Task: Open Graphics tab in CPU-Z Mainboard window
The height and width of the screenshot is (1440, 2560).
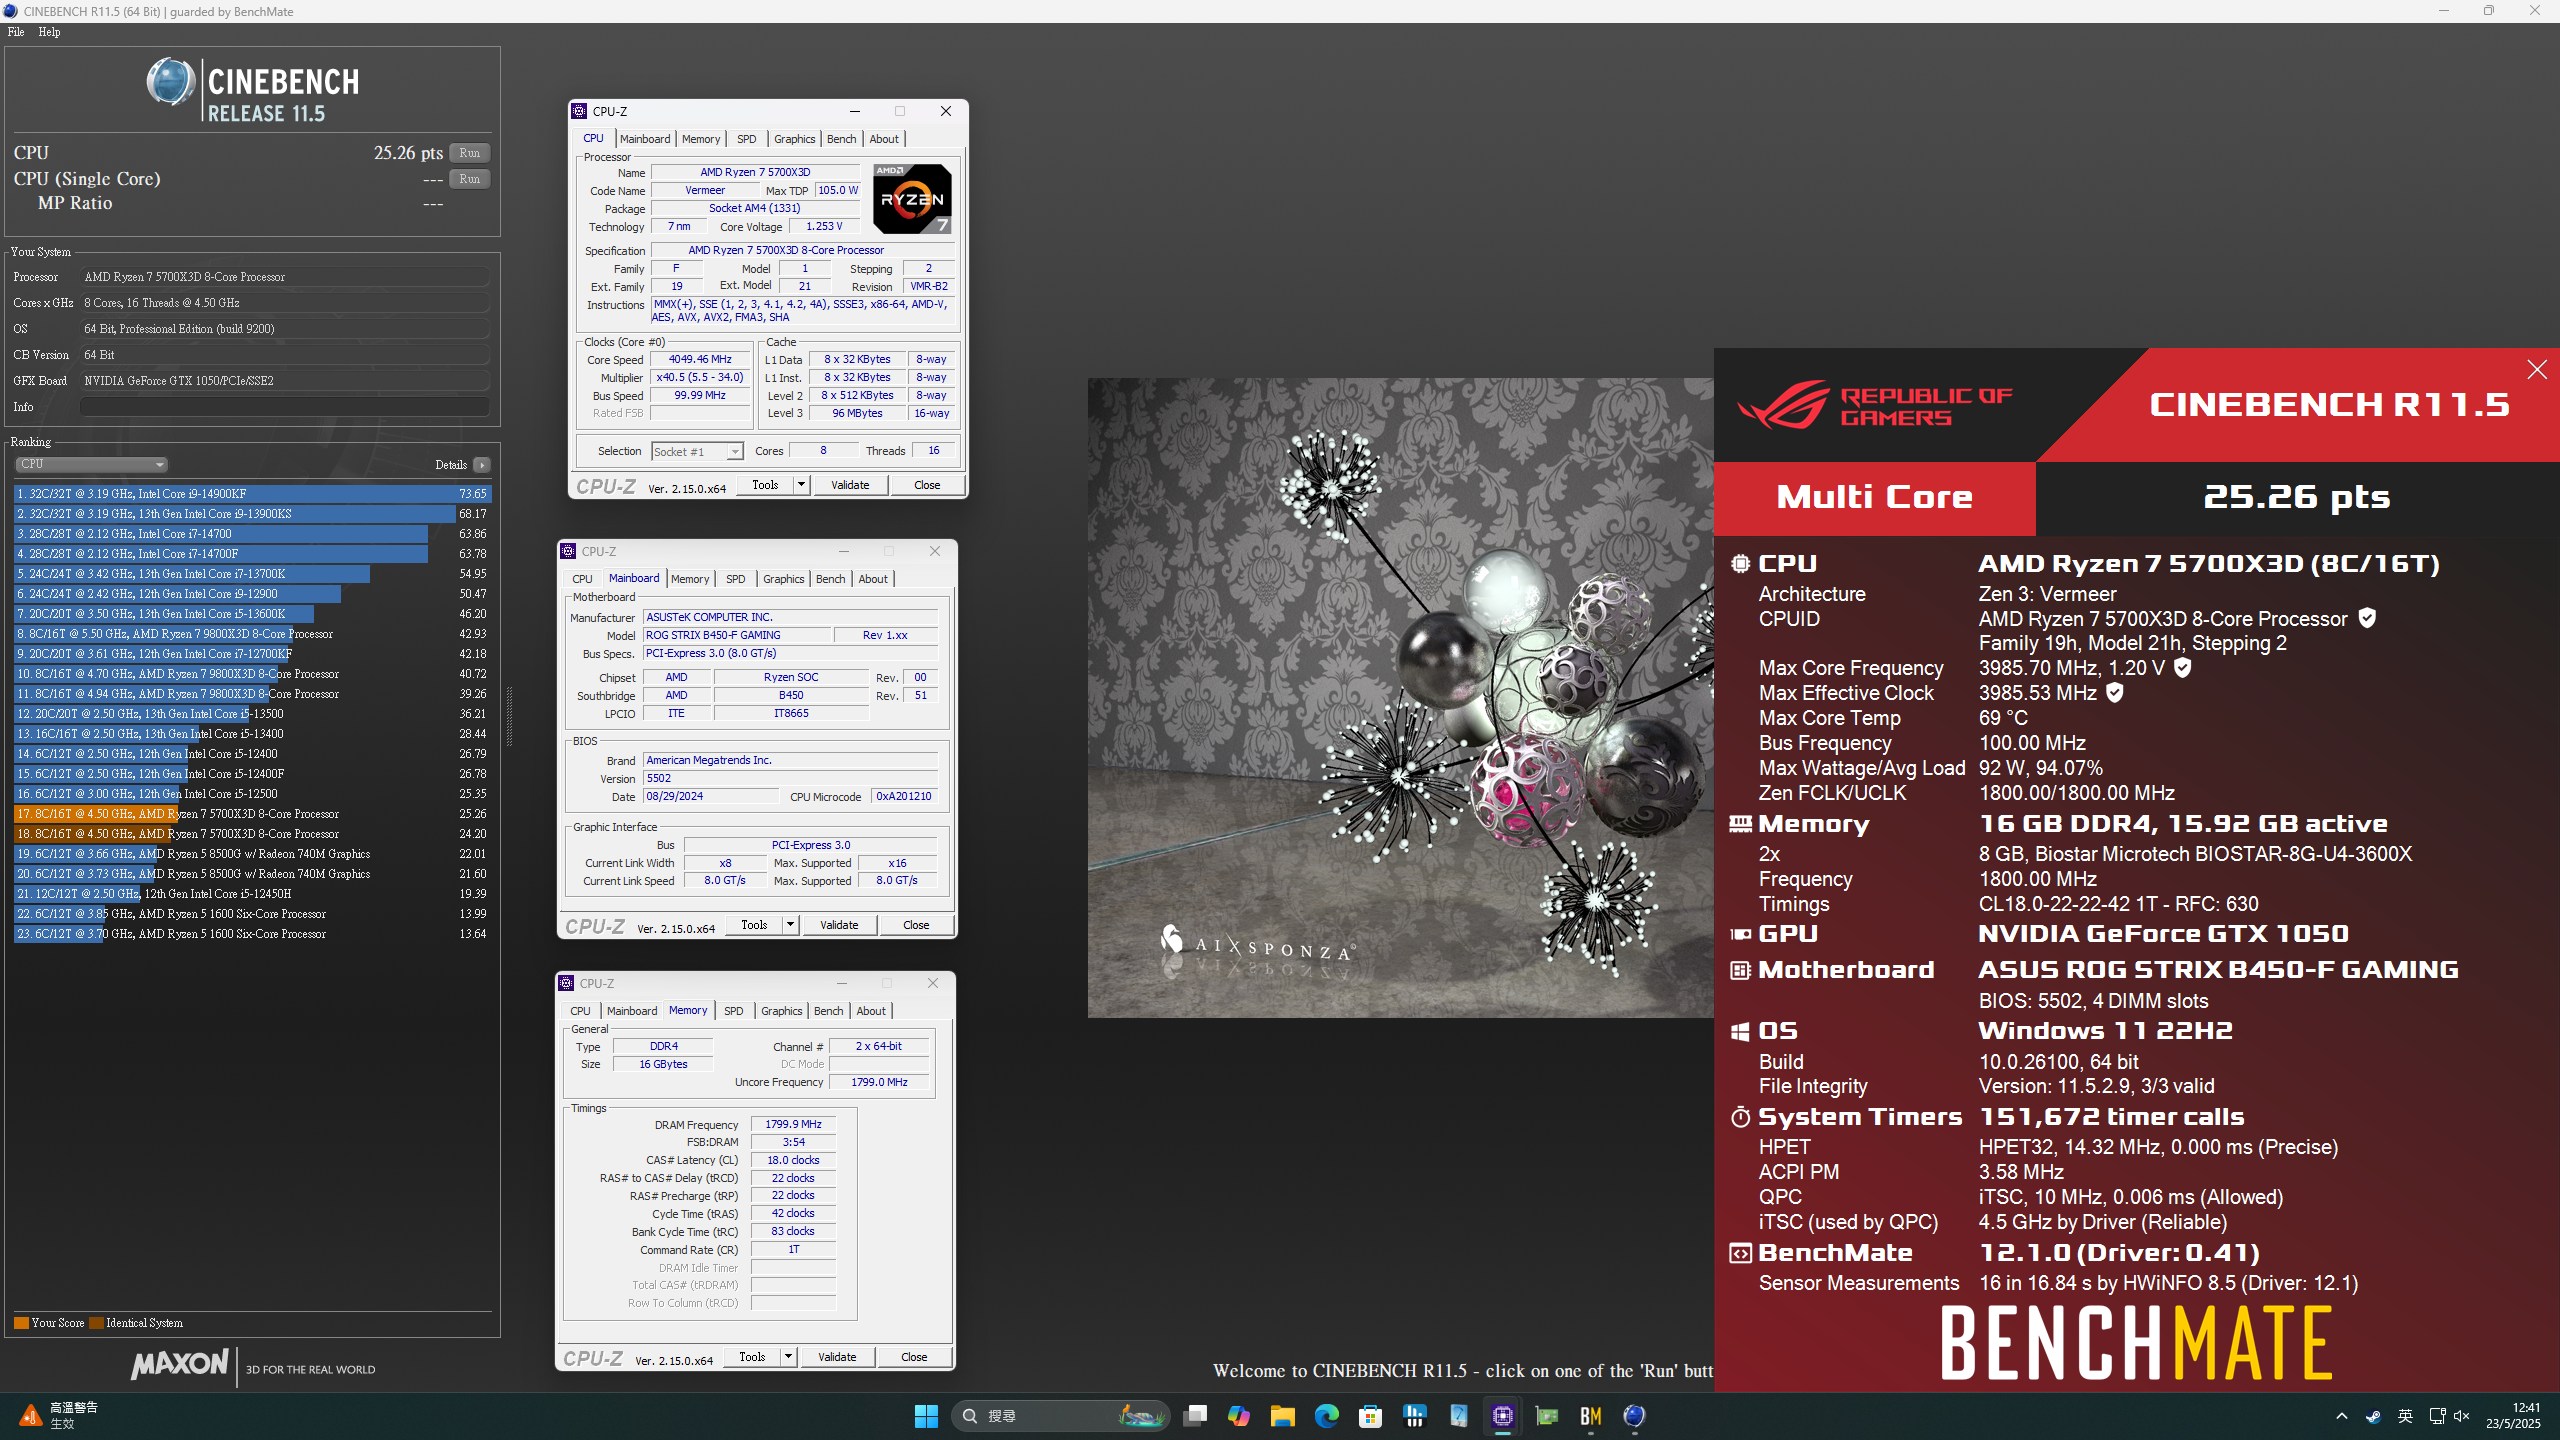Action: click(783, 579)
